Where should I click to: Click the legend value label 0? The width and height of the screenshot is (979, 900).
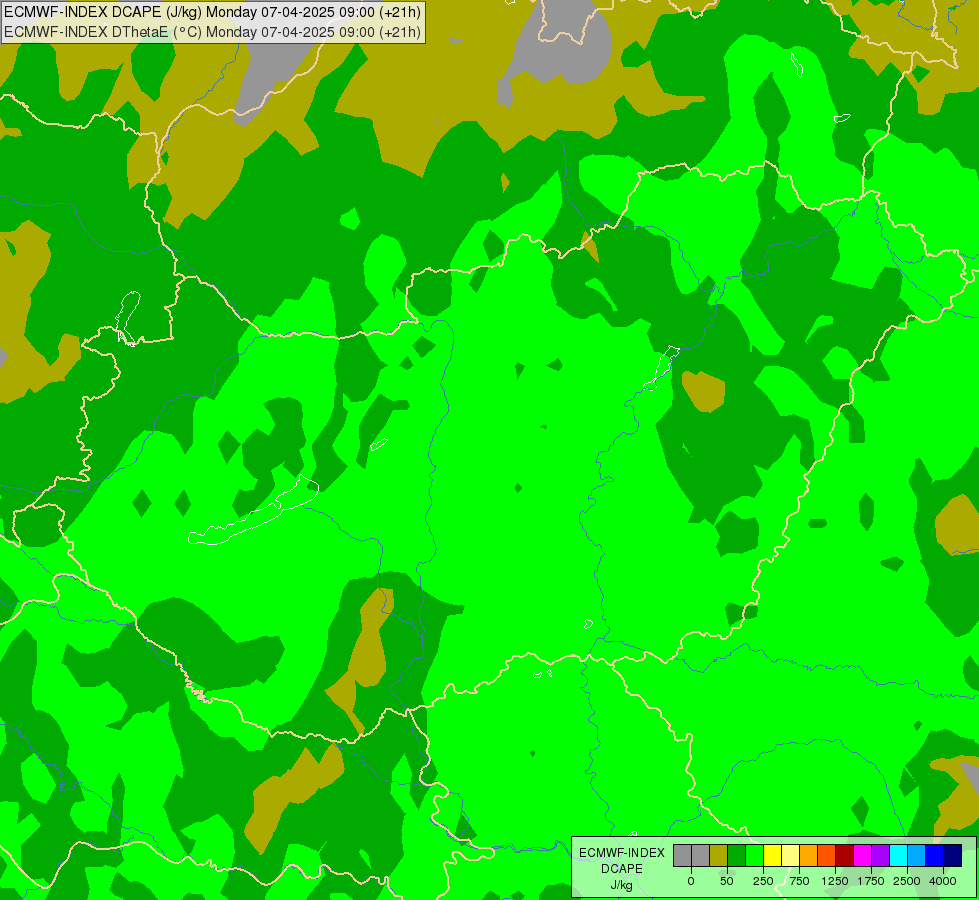[x=691, y=881]
